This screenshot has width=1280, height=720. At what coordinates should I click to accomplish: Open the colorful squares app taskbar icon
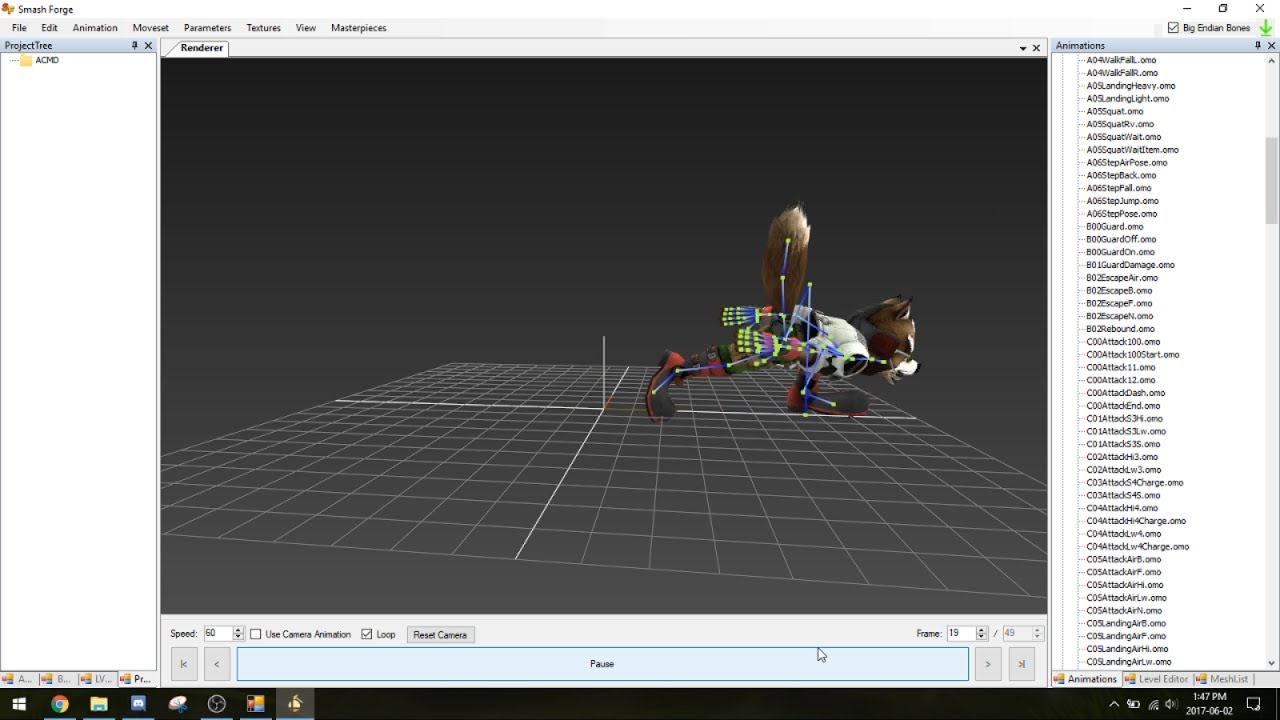(x=255, y=704)
